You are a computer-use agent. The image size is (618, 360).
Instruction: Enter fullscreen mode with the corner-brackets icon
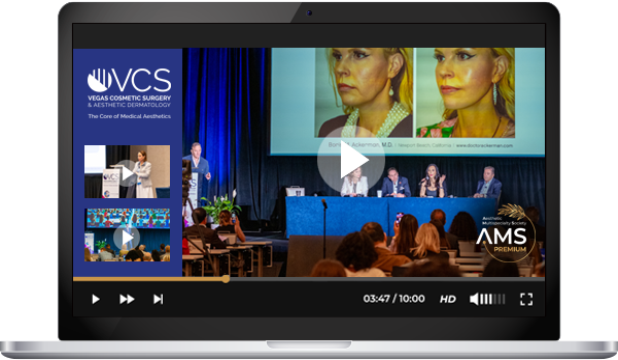pyautogui.click(x=527, y=299)
